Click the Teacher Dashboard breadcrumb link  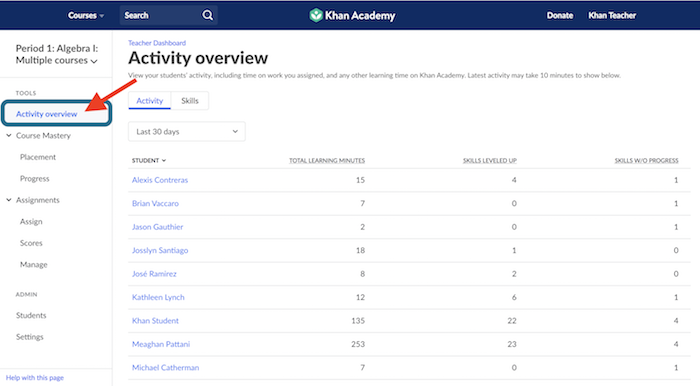pyautogui.click(x=157, y=43)
